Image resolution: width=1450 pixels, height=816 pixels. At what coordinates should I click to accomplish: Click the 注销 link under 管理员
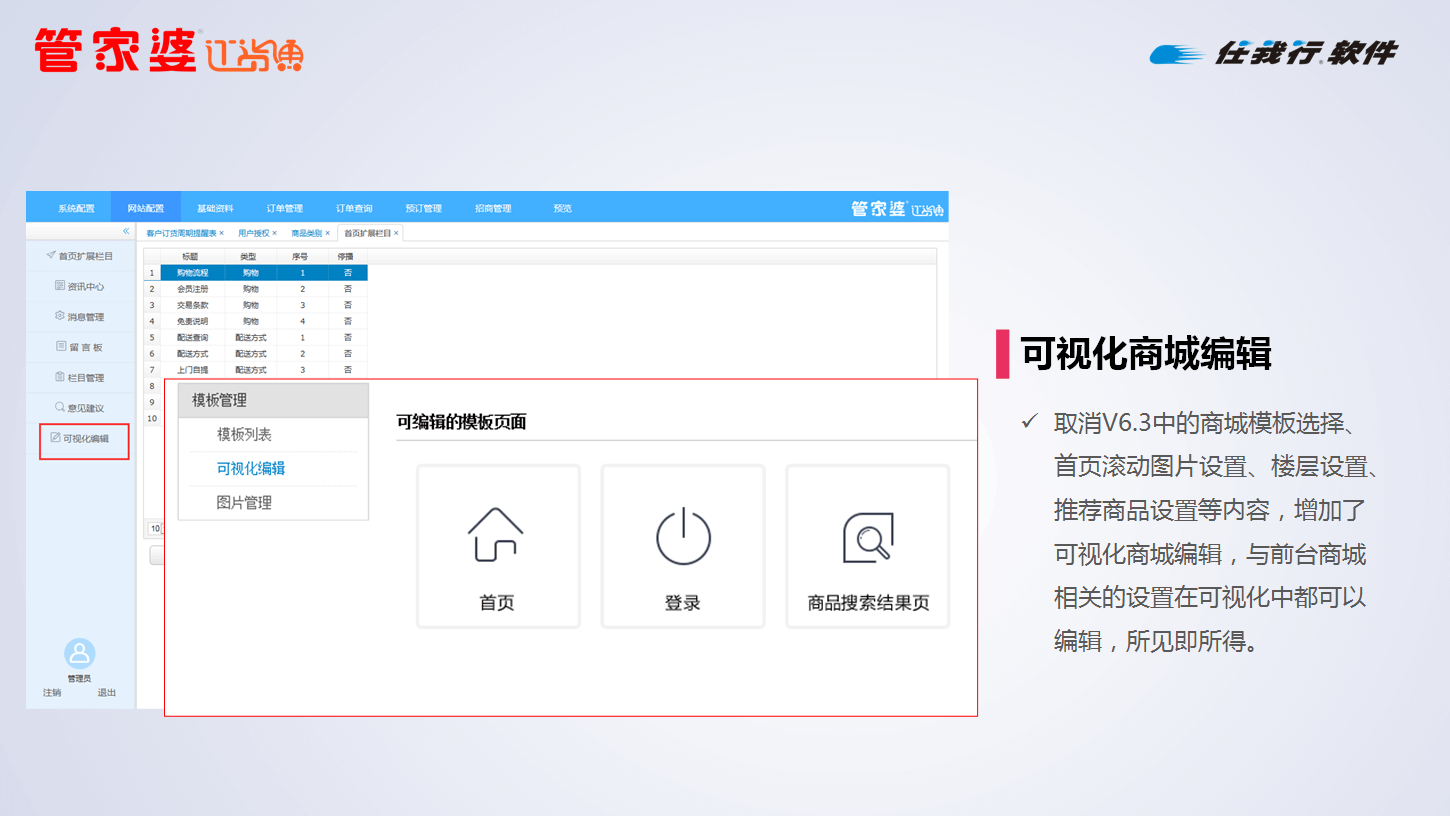pos(52,692)
